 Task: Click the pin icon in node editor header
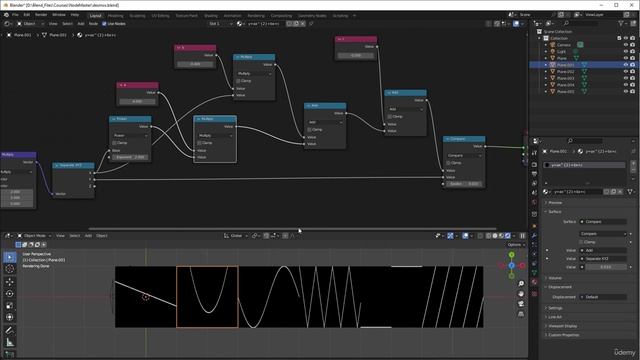(x=311, y=24)
